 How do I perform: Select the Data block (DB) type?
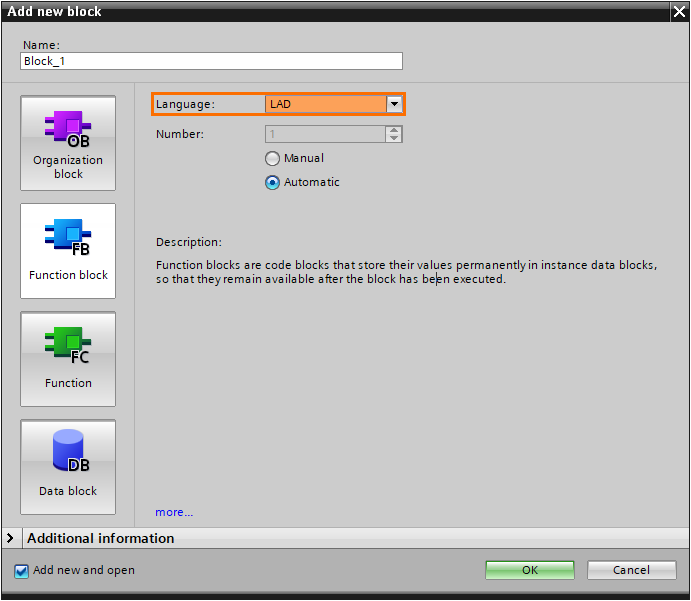(68, 467)
